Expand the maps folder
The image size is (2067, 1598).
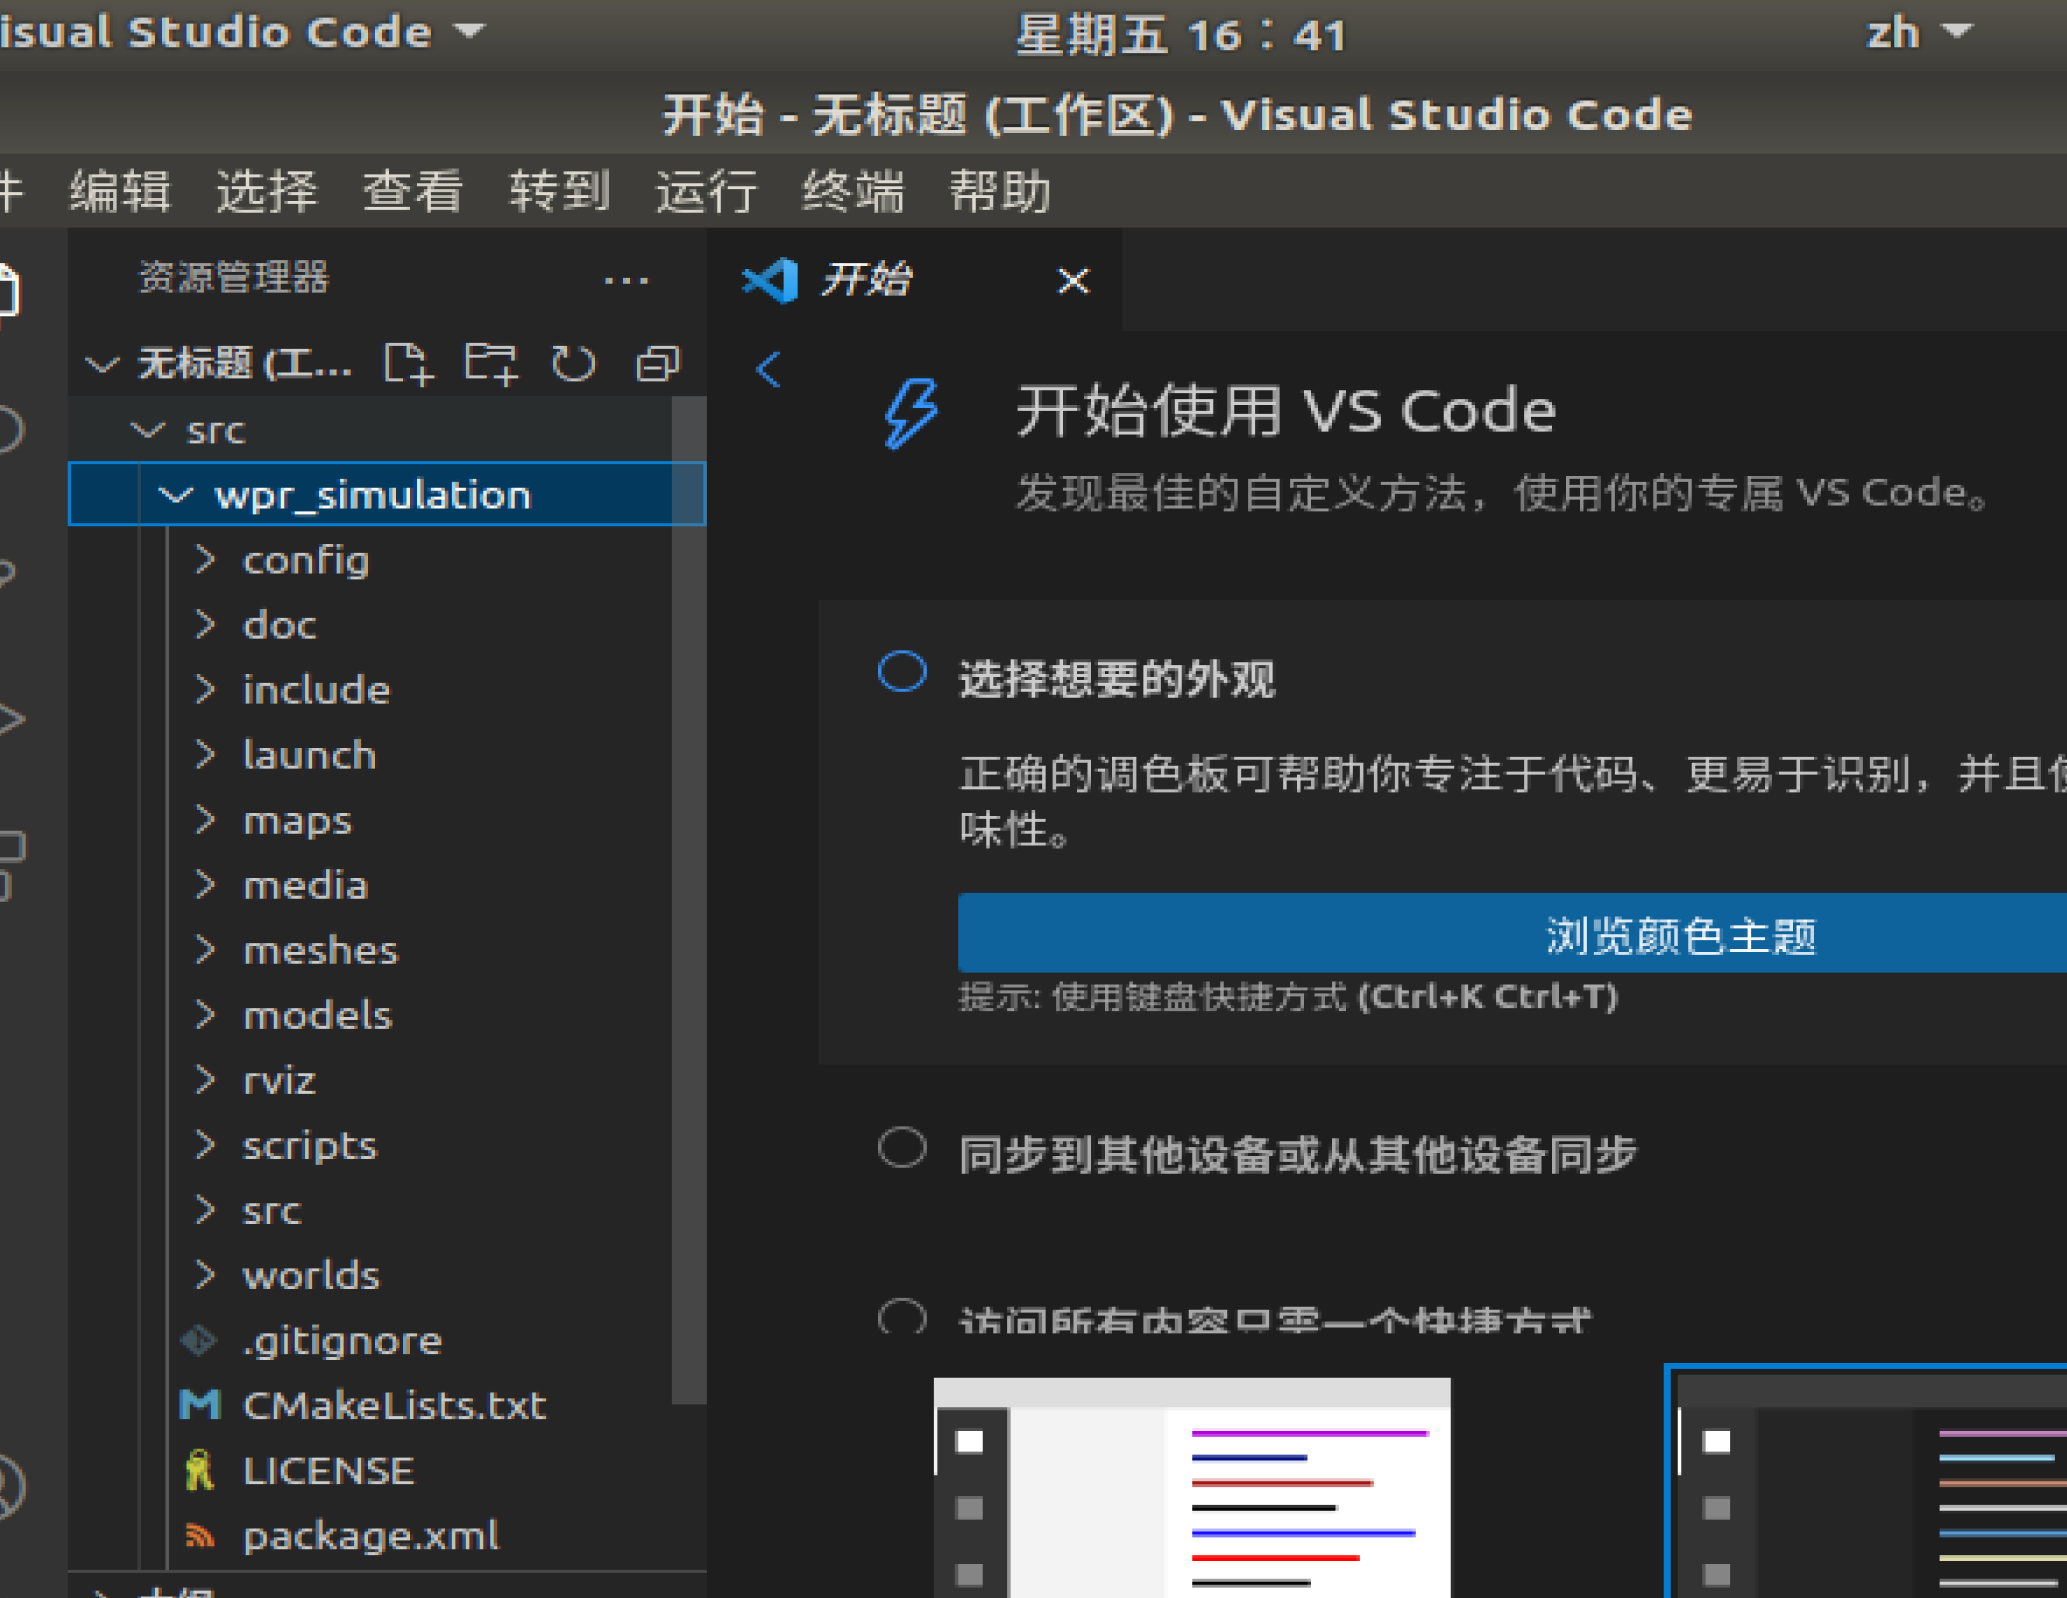[x=205, y=820]
